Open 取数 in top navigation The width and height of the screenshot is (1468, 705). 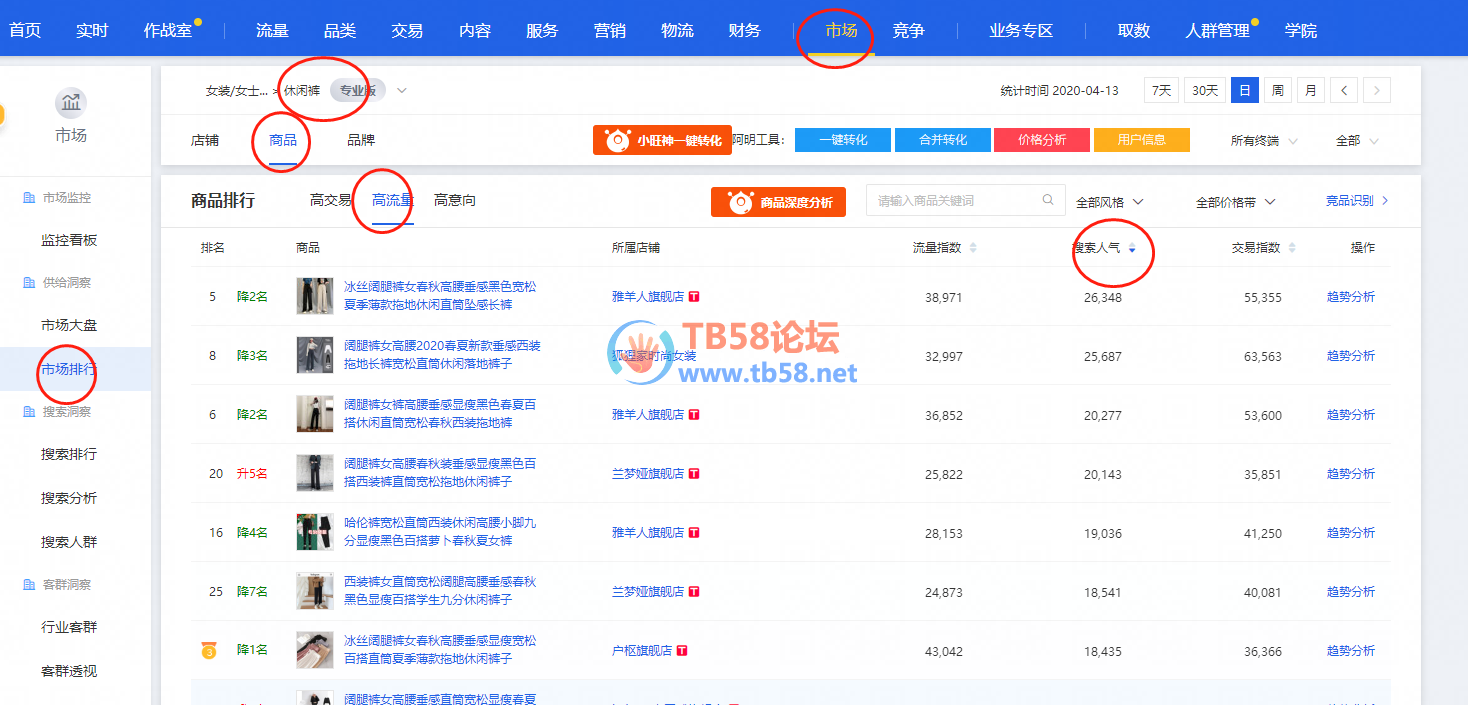click(1134, 31)
